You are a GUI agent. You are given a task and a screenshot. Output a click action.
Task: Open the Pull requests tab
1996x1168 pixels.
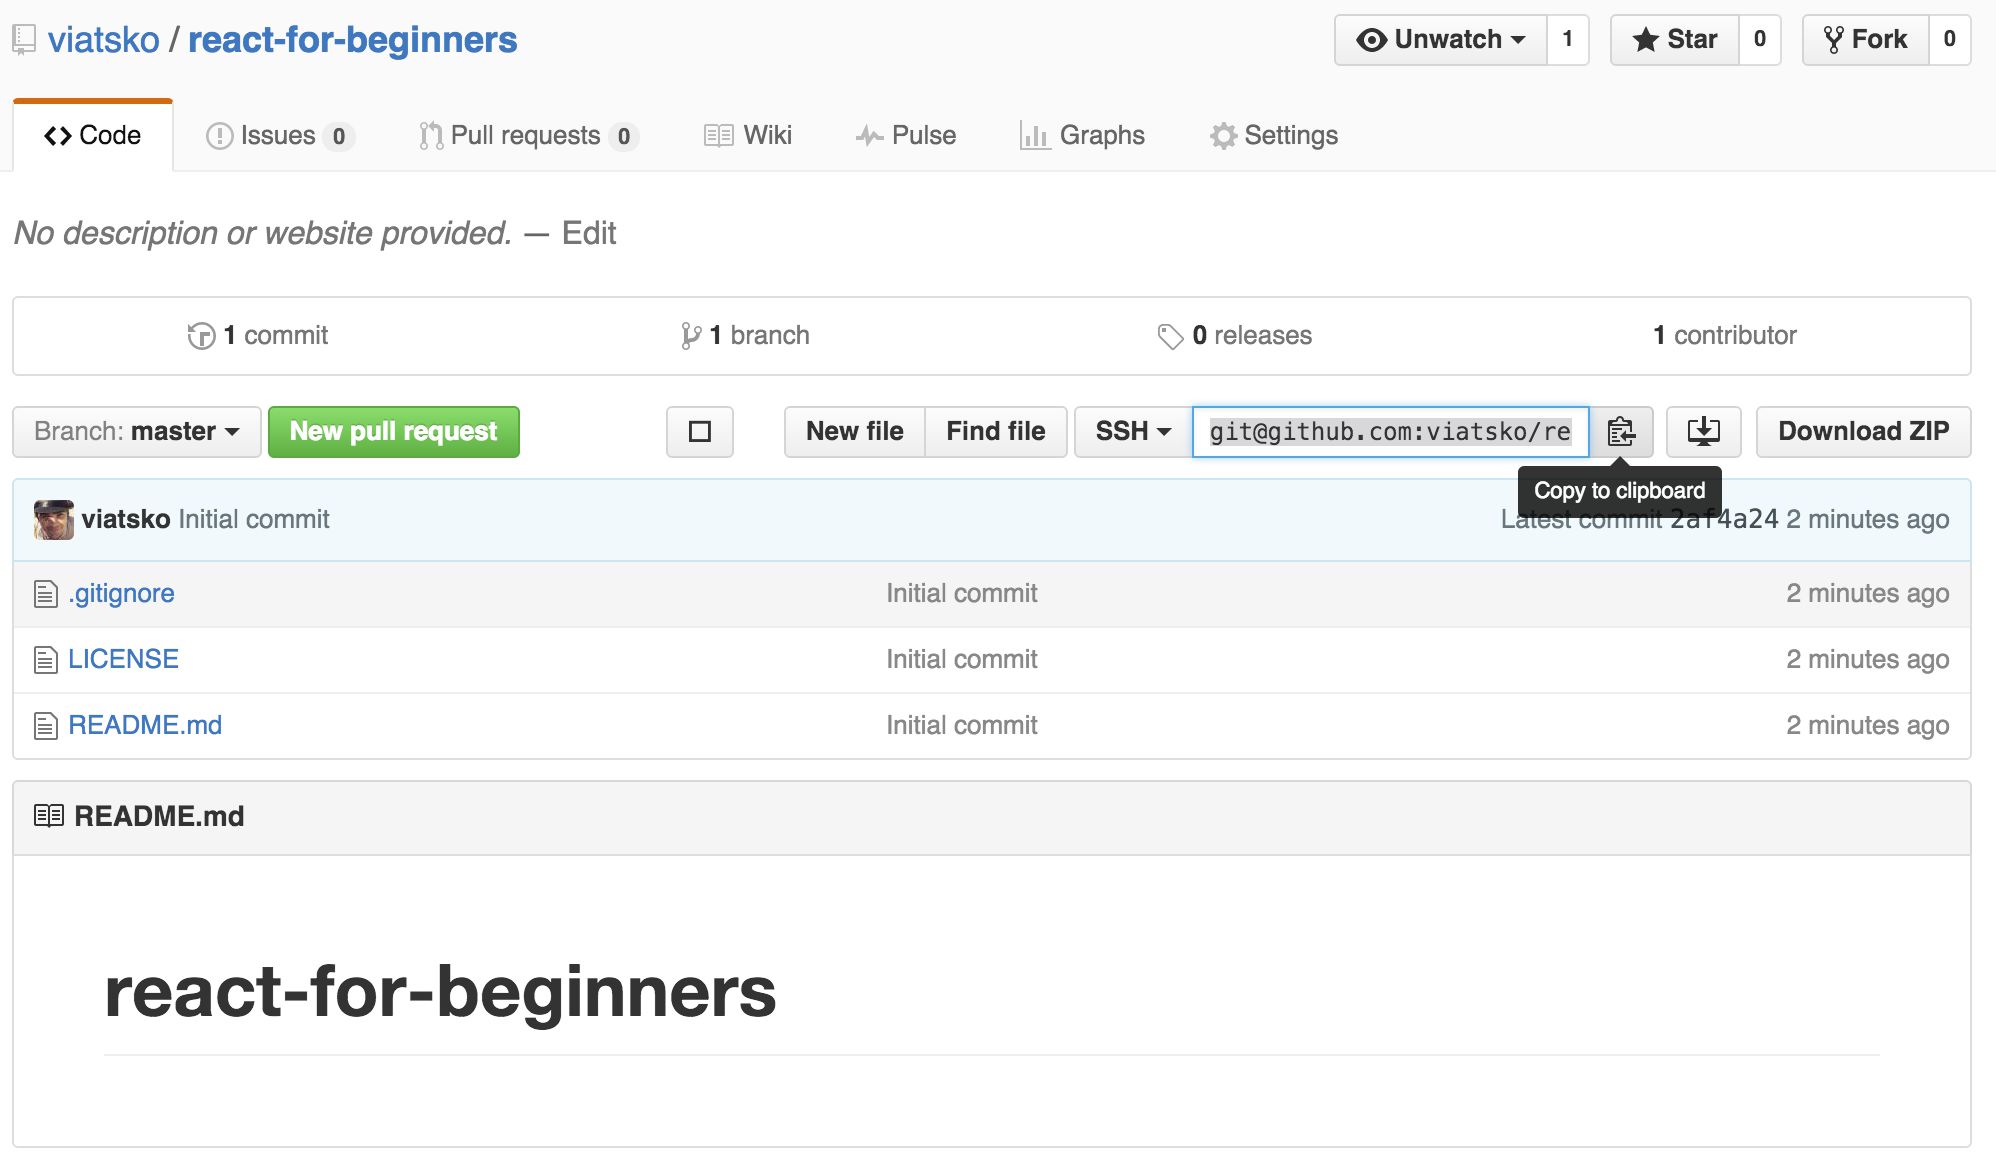[529, 136]
